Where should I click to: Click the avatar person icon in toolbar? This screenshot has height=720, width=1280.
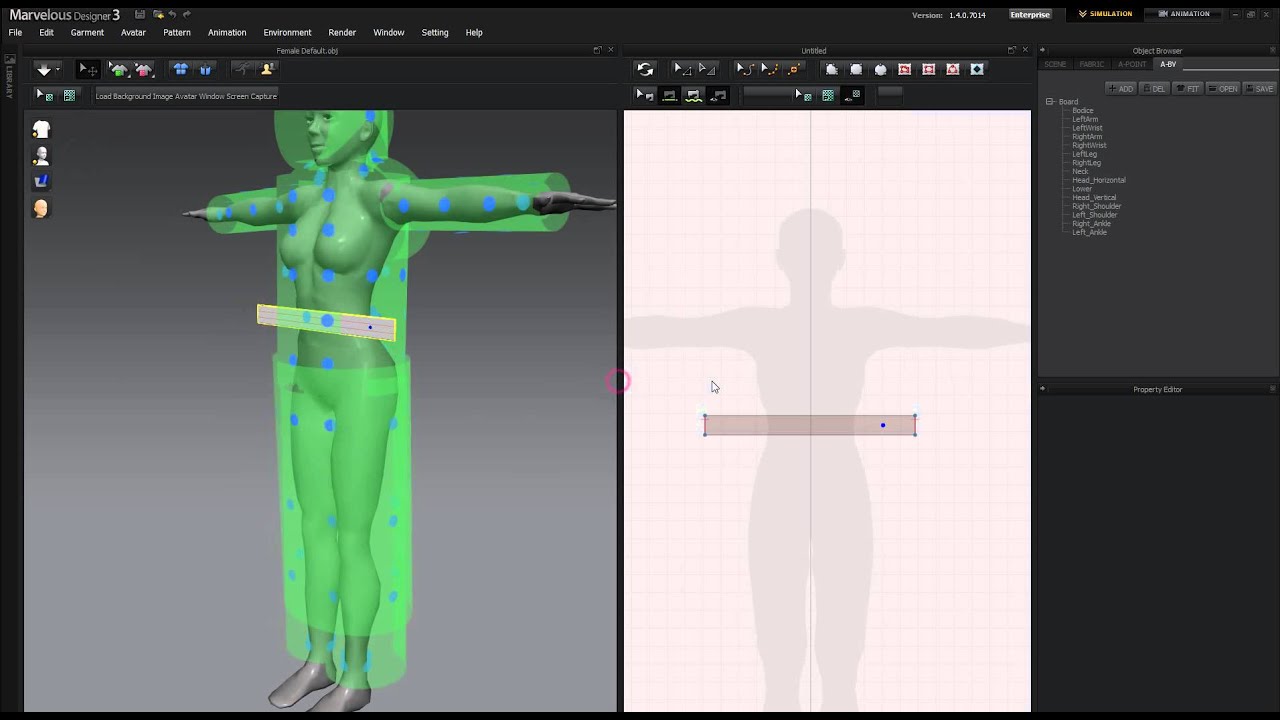point(267,69)
